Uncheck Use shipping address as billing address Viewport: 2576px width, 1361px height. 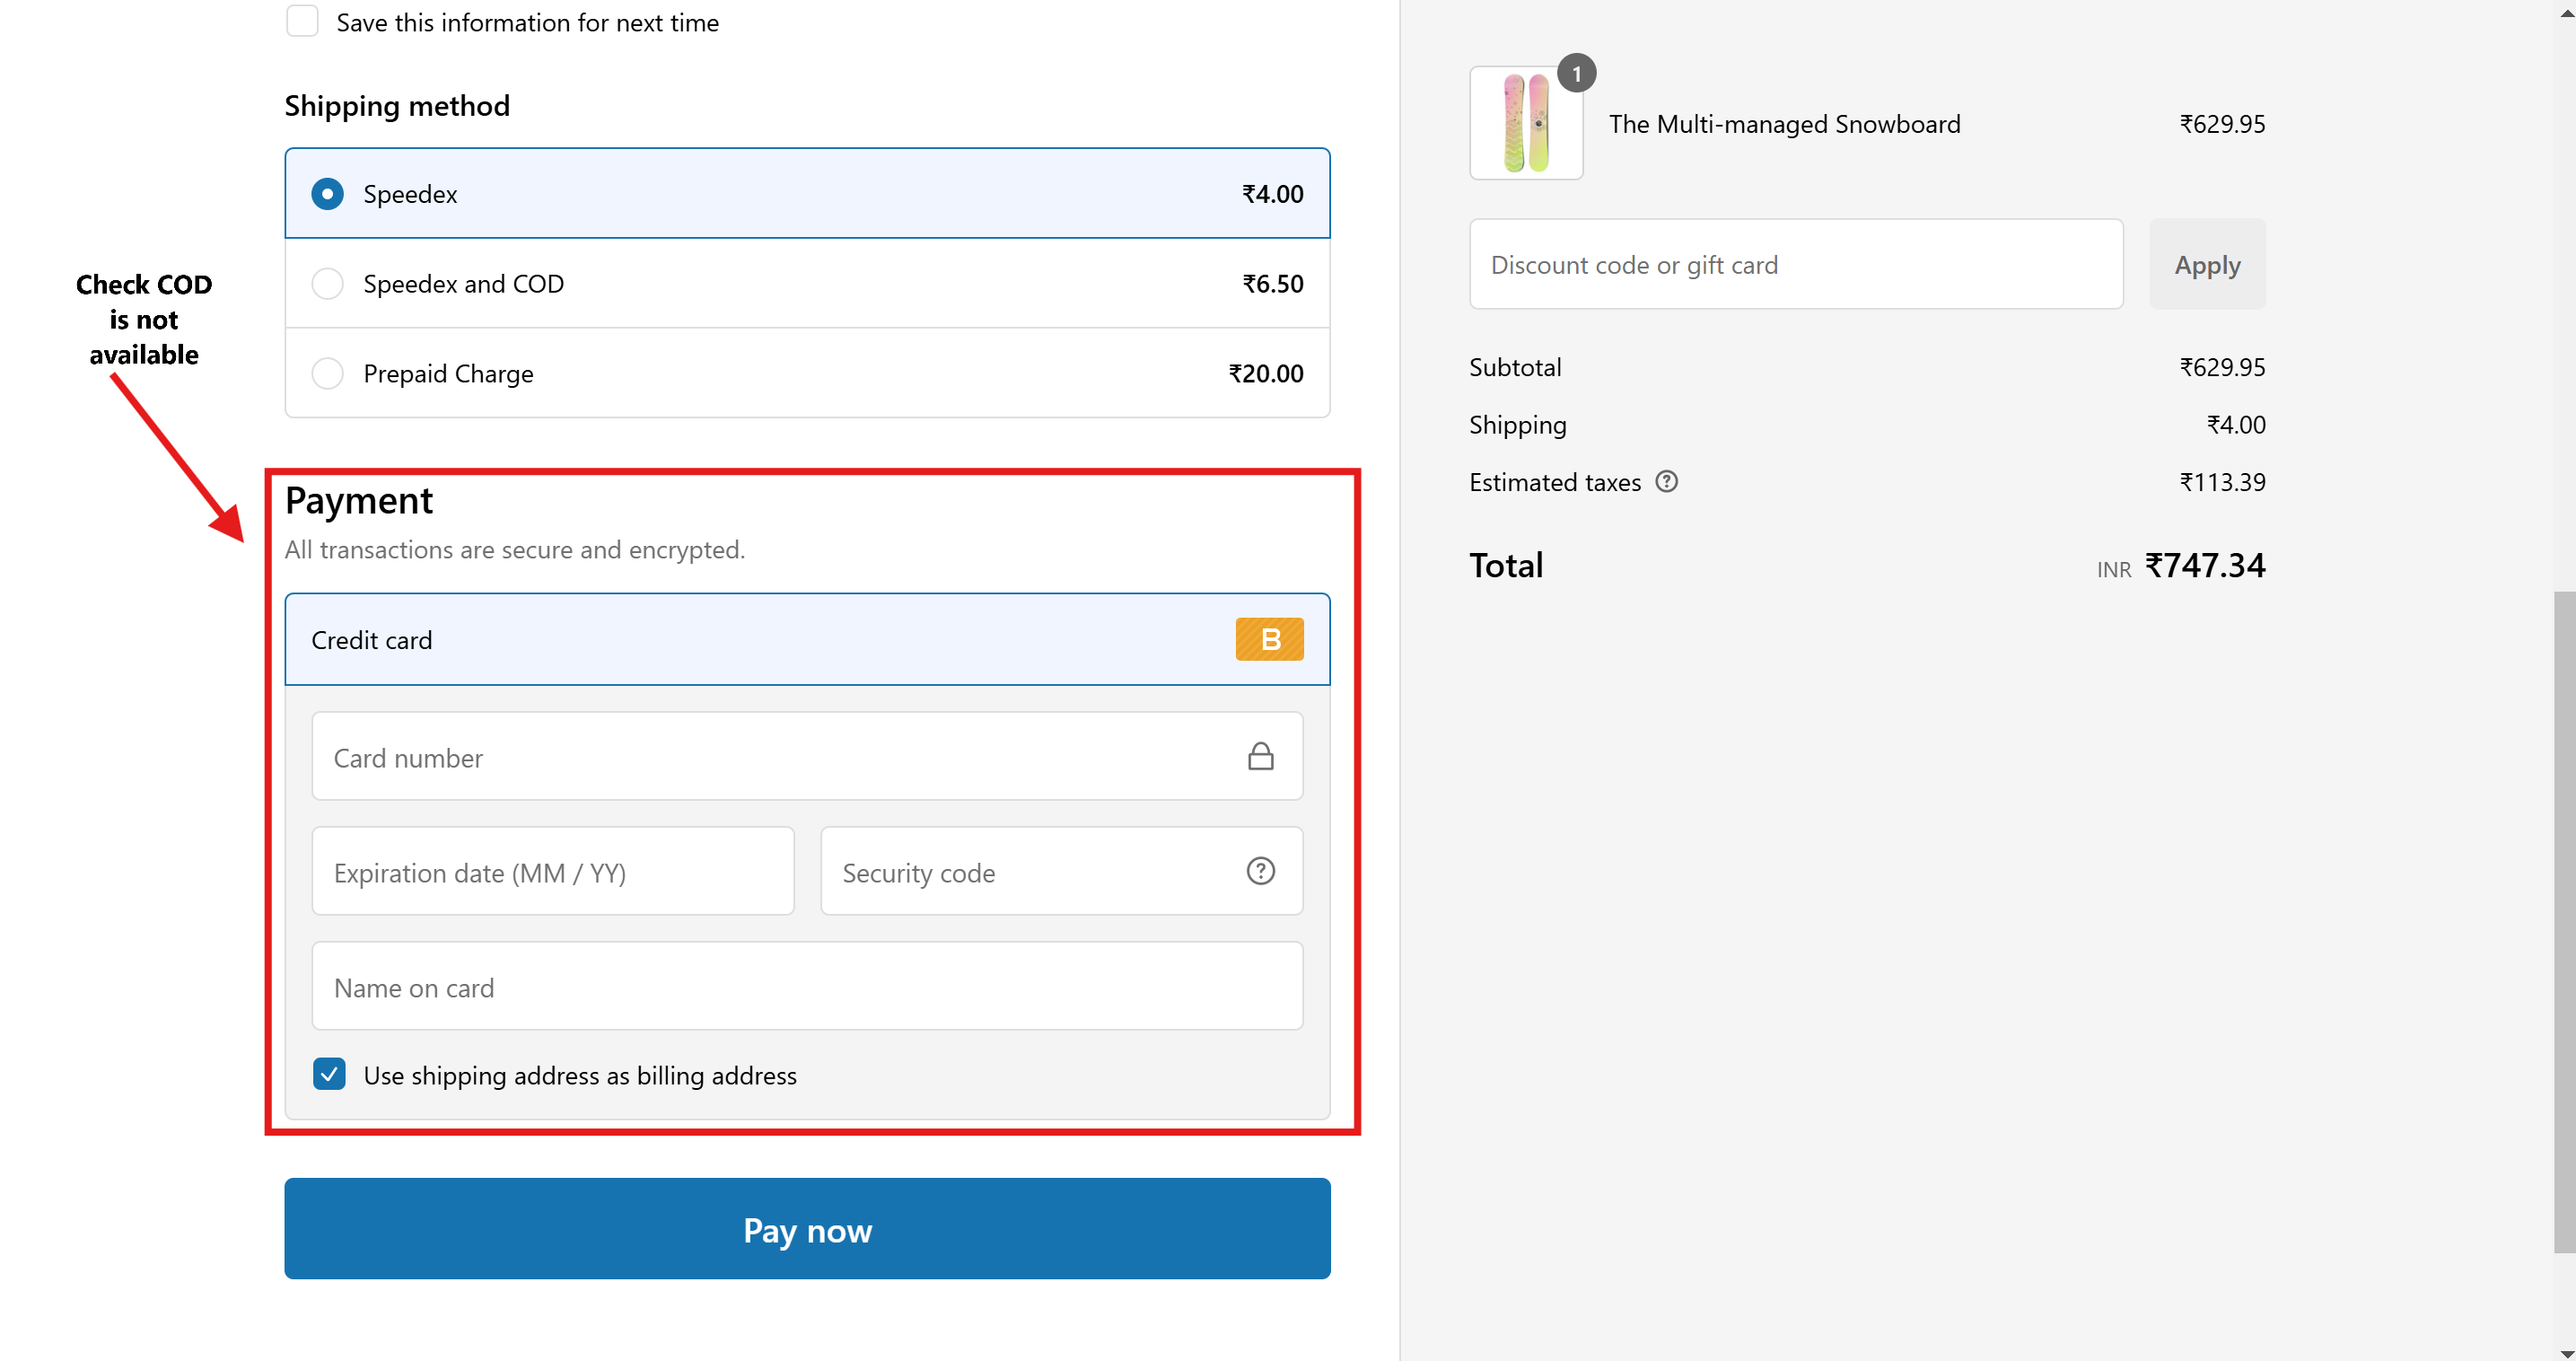pos(329,1074)
